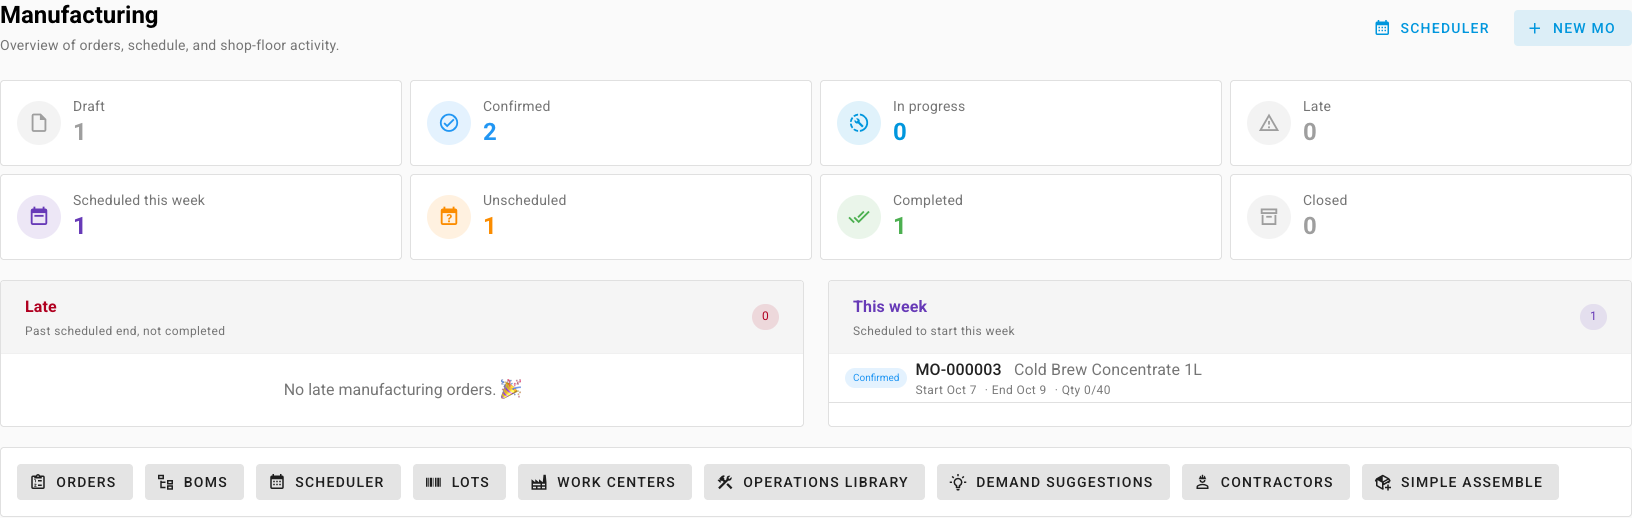The height and width of the screenshot is (518, 1632).
Task: Click the Unscheduled calendar question icon
Action: [x=449, y=217]
